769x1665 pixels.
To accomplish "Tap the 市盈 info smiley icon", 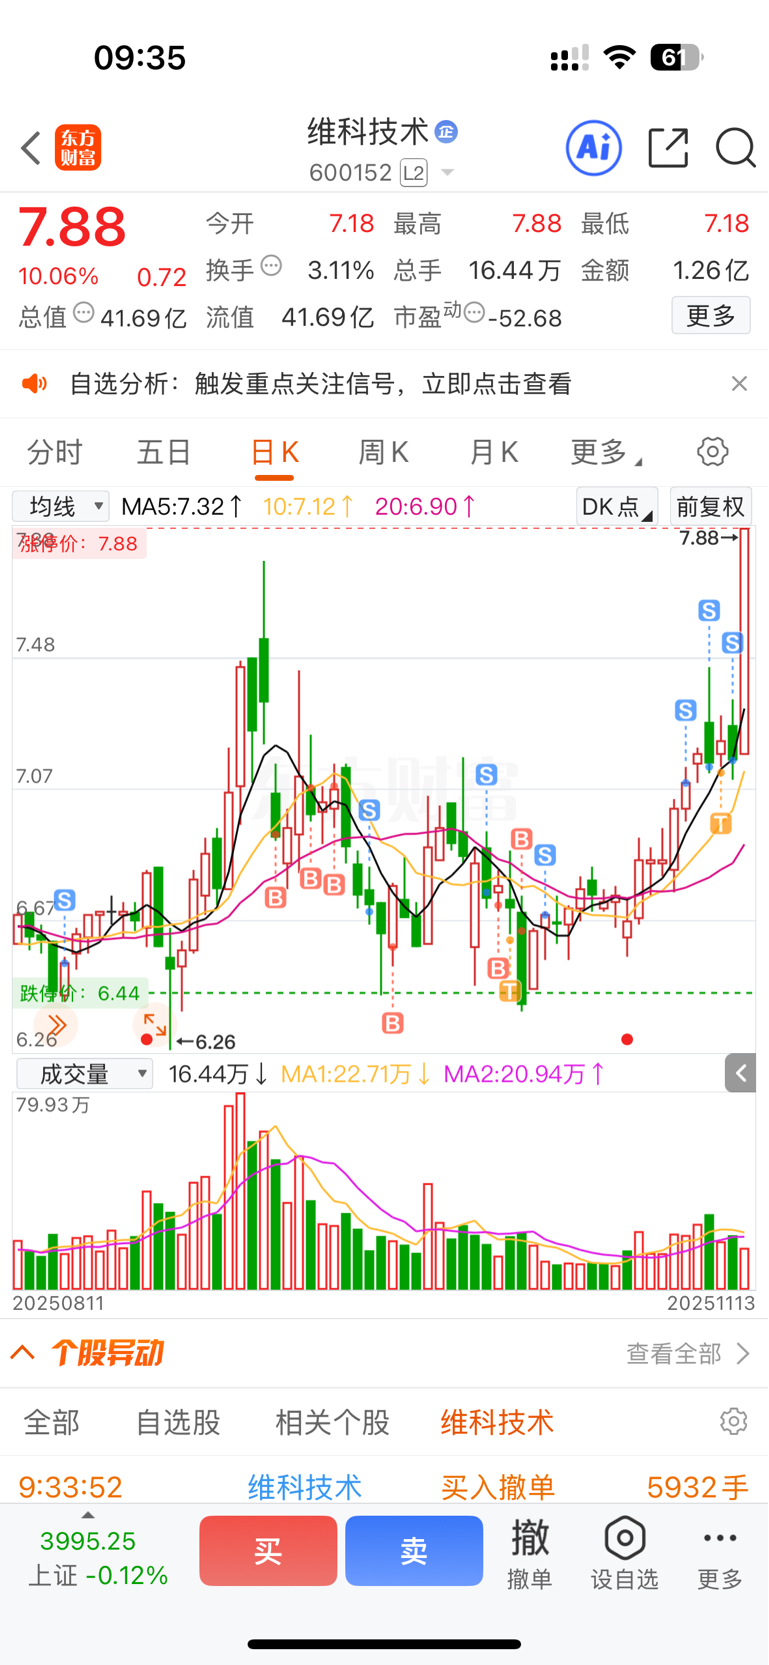I will coord(474,313).
